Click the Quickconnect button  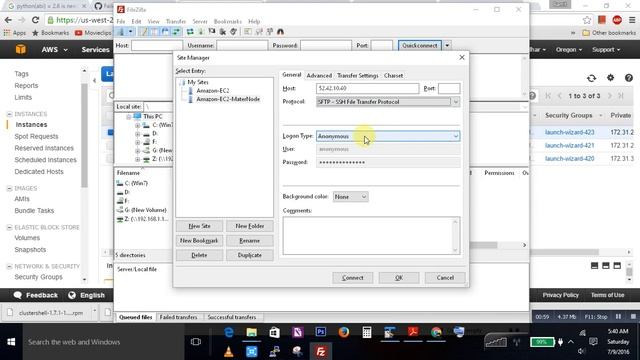(x=420, y=45)
